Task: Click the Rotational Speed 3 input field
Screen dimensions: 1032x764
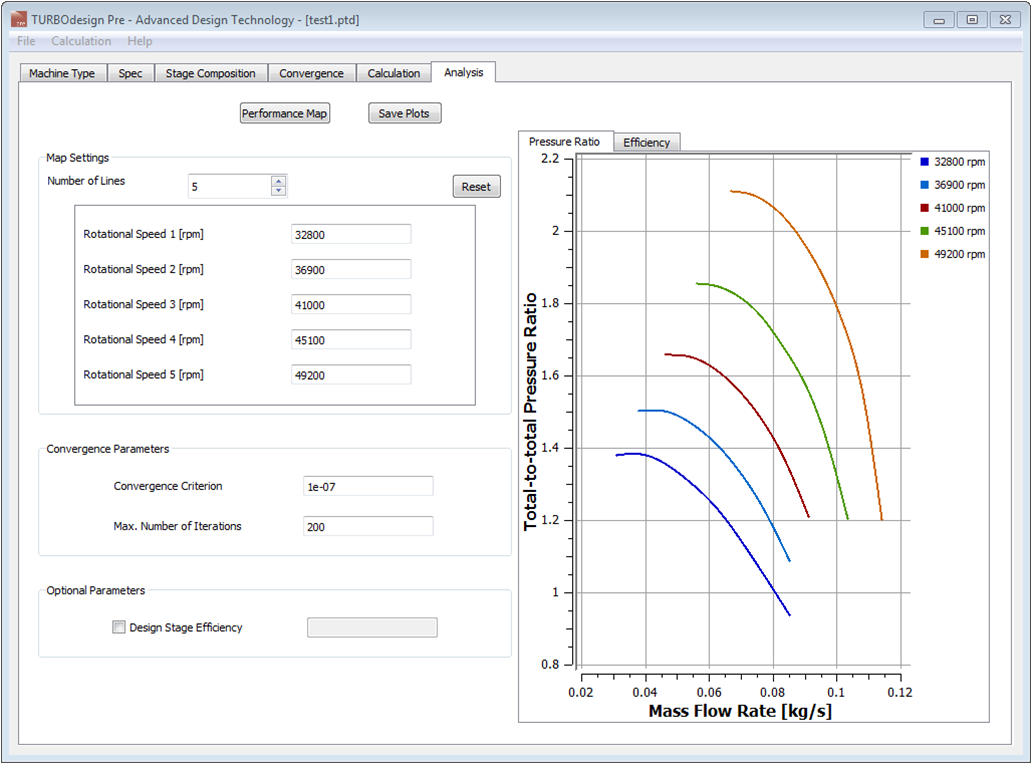Action: (350, 304)
